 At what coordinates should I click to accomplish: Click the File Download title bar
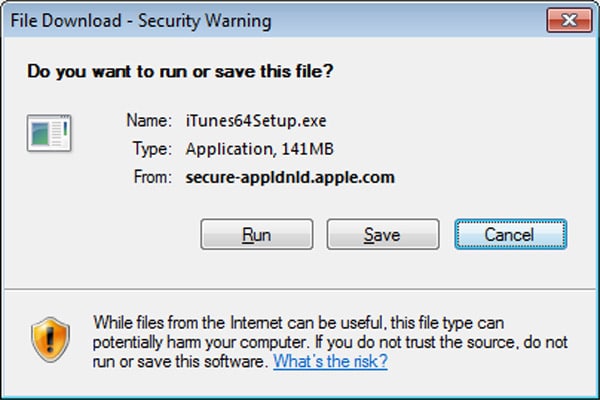pos(300,18)
